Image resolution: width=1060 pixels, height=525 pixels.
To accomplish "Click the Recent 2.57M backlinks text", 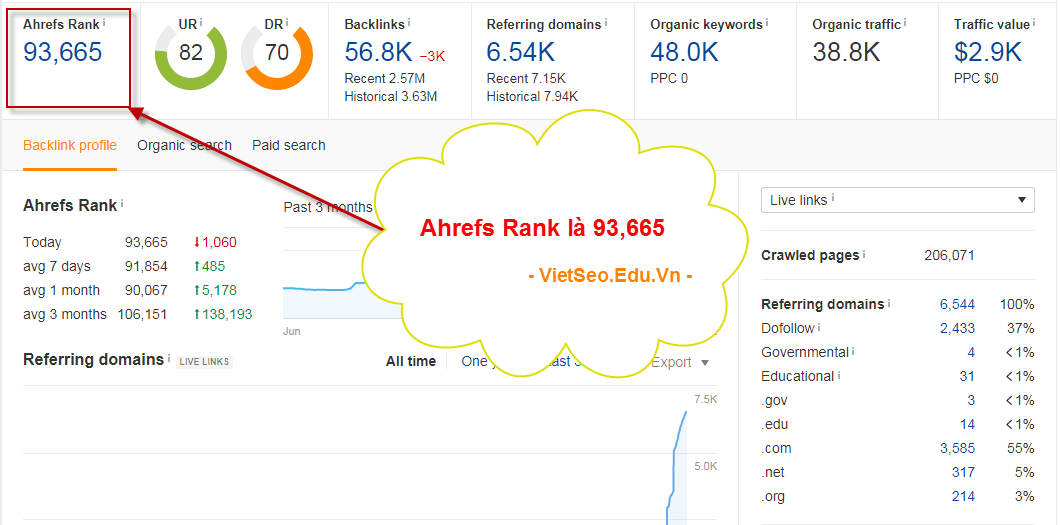I will [x=385, y=78].
